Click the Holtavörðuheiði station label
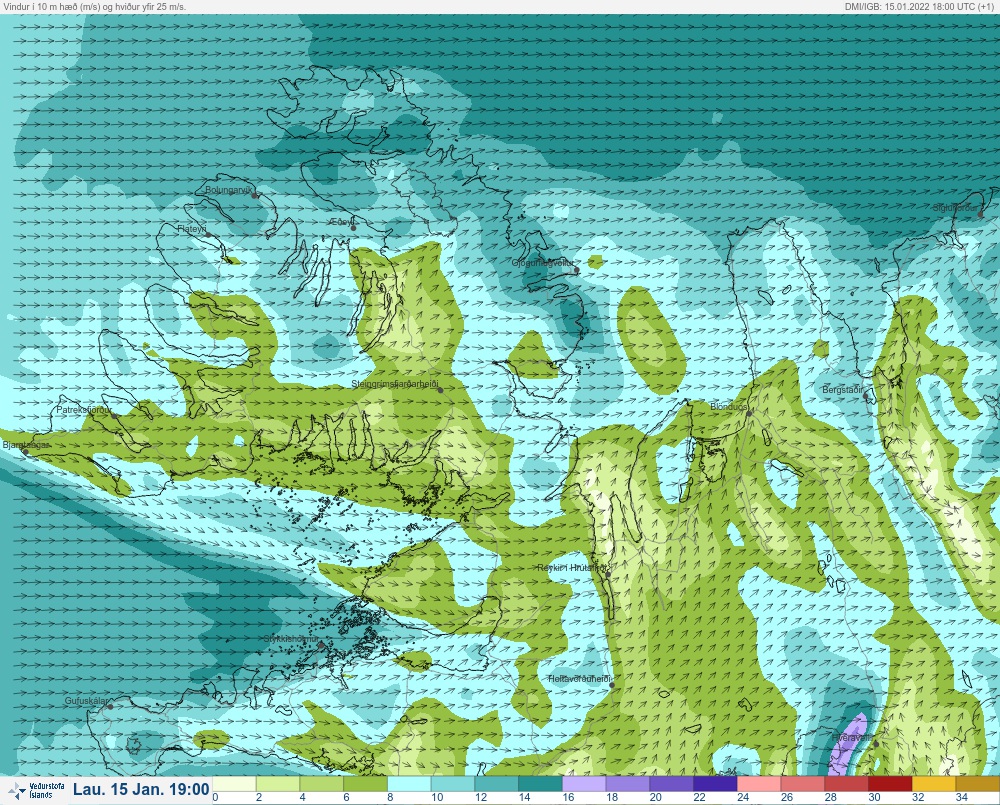1000x805 pixels. pyautogui.click(x=580, y=679)
